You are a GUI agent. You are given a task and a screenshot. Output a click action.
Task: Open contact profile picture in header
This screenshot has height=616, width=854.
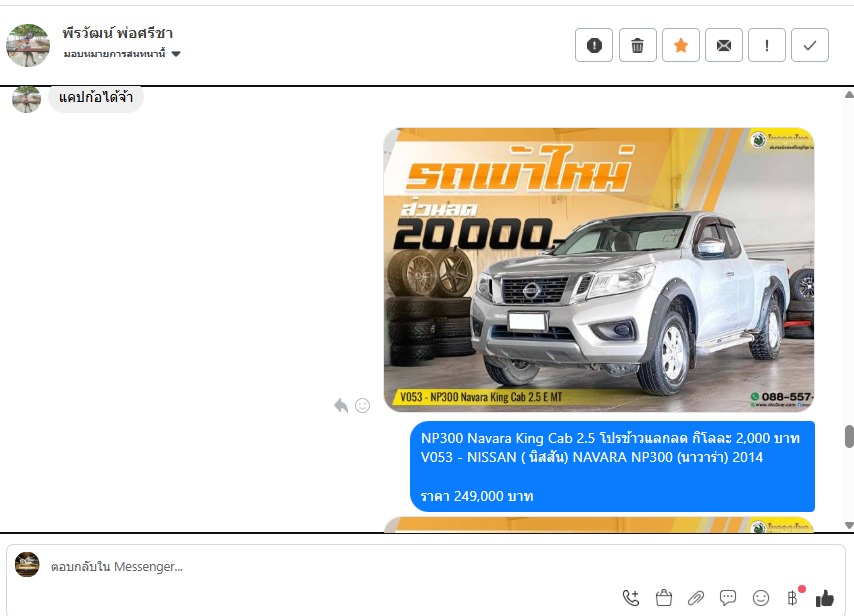pos(28,45)
